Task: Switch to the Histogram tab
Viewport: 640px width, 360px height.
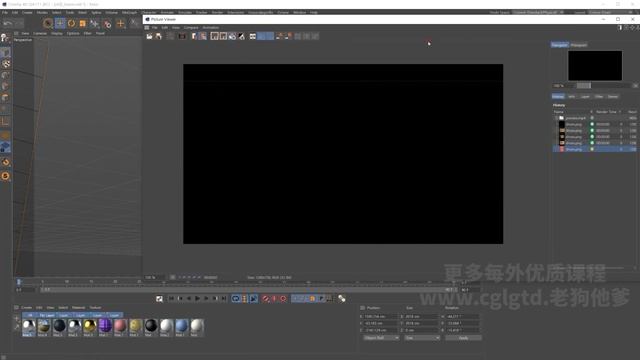Action: pos(579,45)
